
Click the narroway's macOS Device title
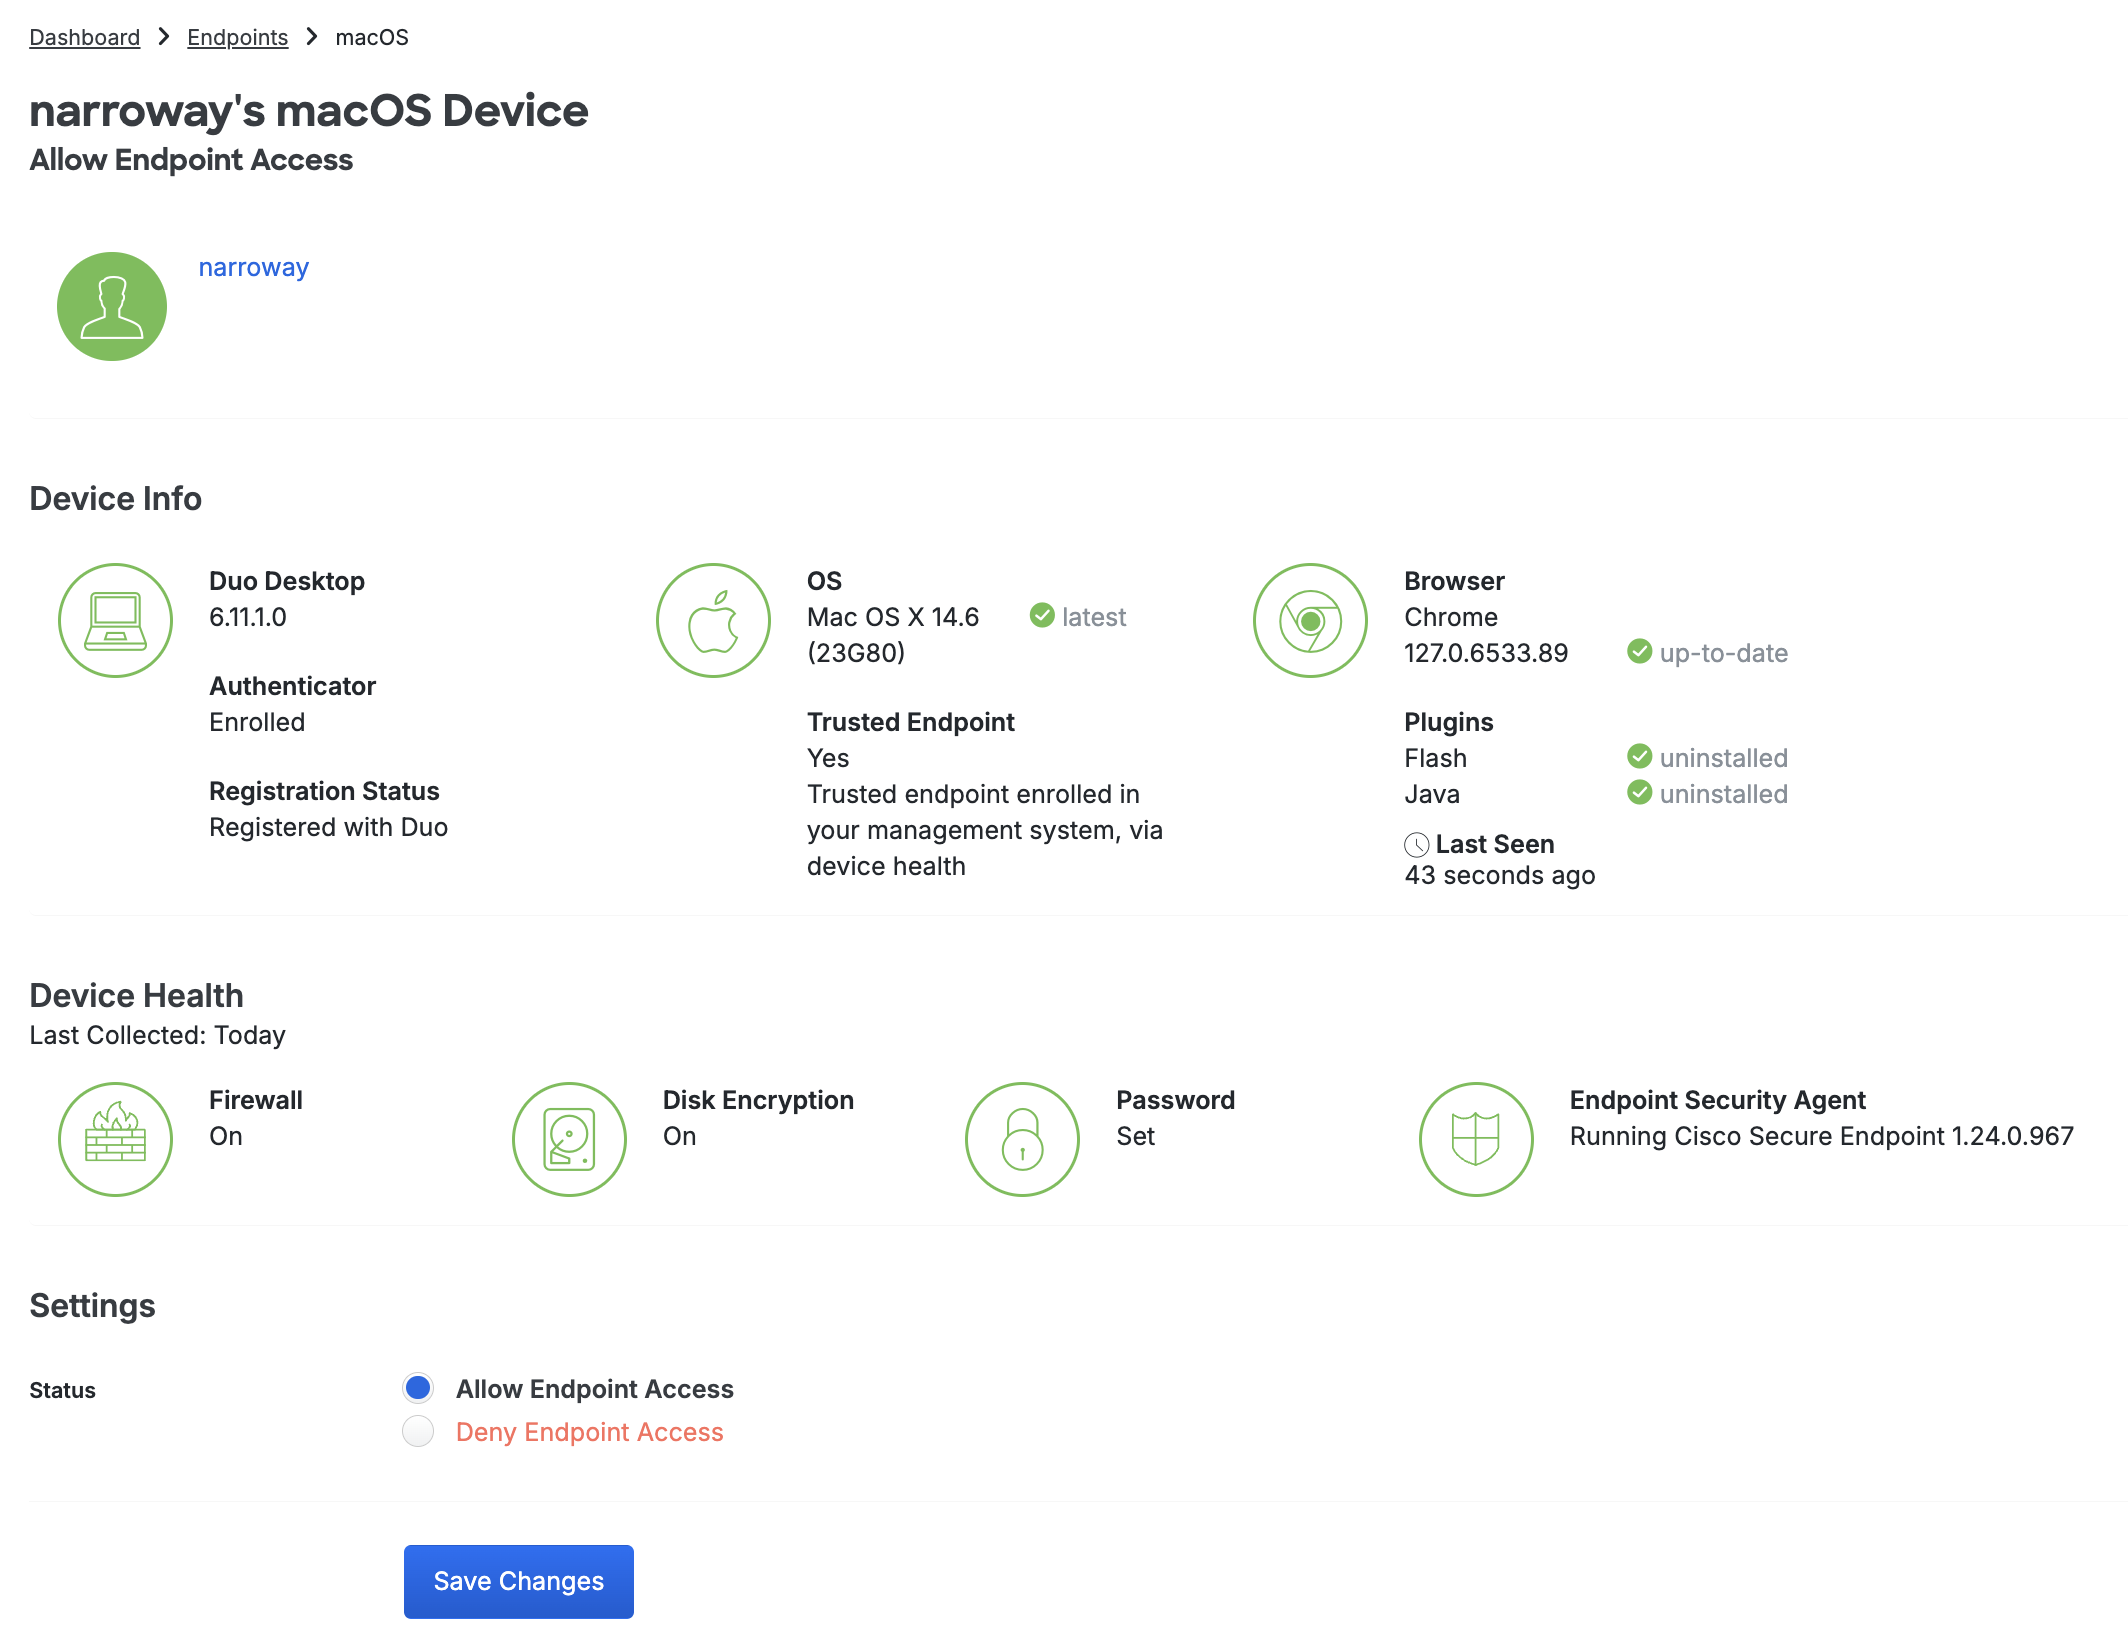(308, 111)
